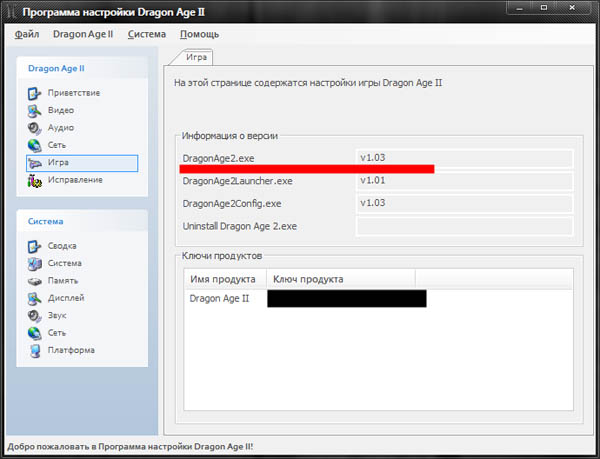Close the Dragon Age II config window

572,8
